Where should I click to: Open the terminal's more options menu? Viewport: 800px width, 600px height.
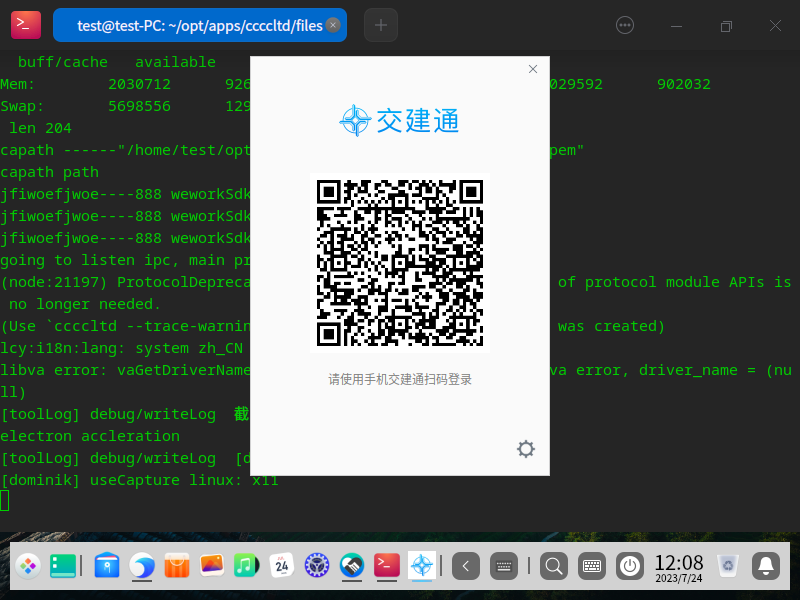624,25
